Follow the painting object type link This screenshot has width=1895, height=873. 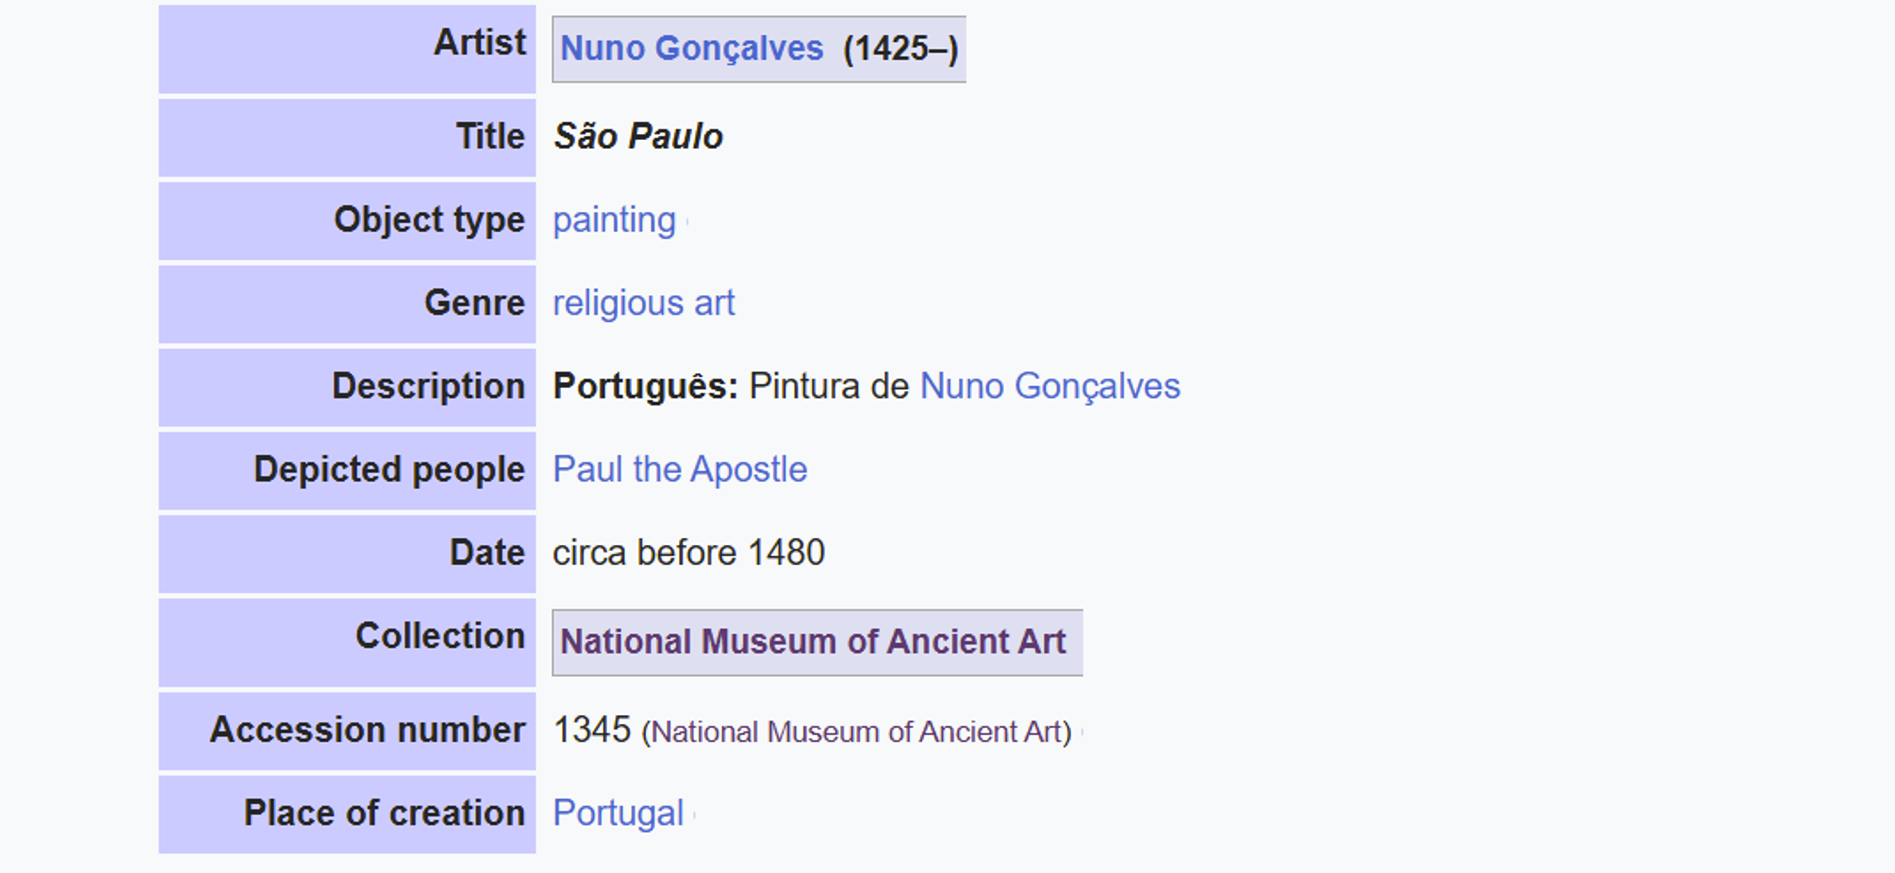[x=614, y=220]
